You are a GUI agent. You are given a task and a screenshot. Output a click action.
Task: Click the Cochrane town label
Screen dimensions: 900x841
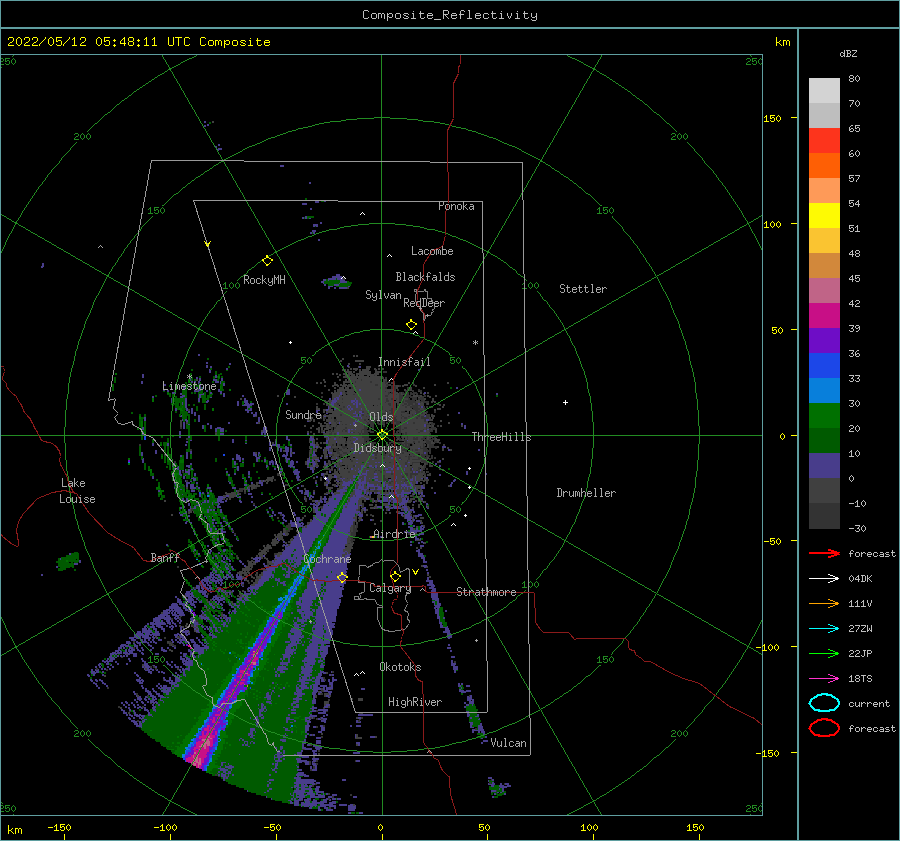tap(327, 559)
